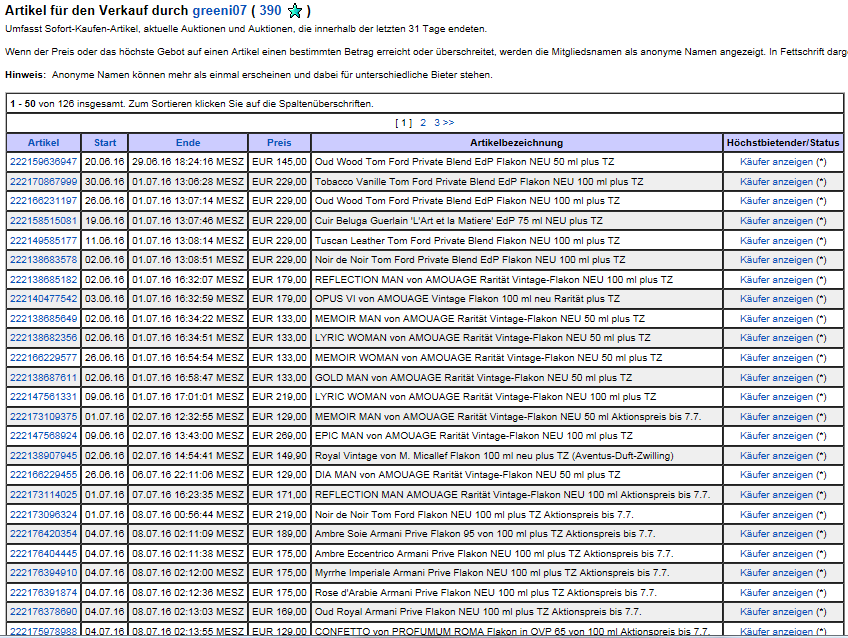Open item number 222170867999
The image size is (848, 638).
(x=44, y=182)
